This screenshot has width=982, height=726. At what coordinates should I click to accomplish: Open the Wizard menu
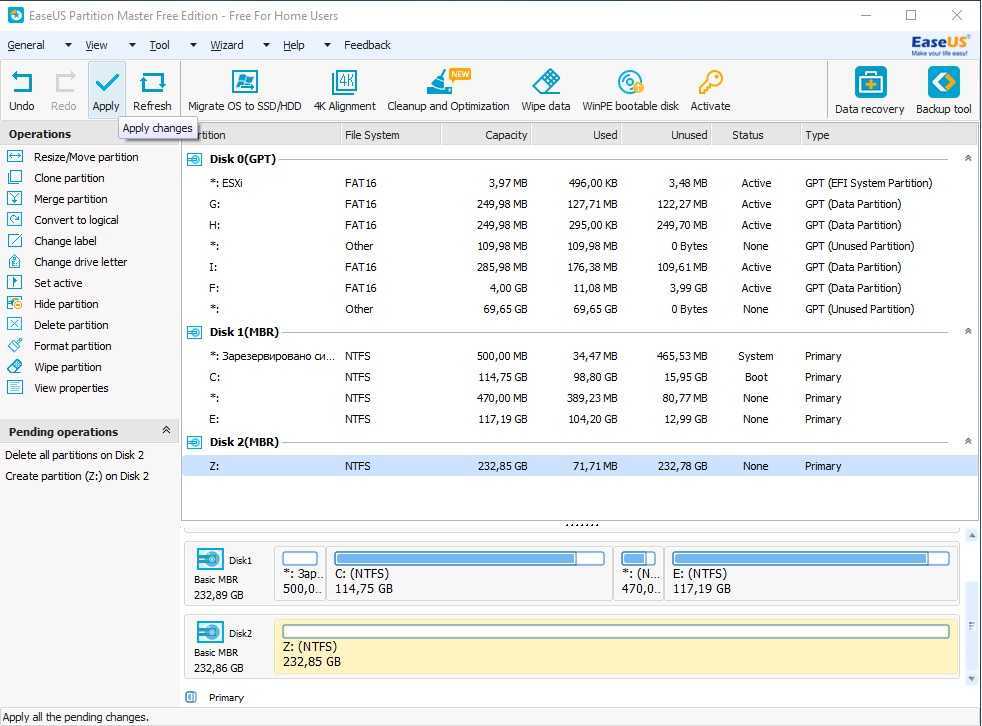click(227, 45)
